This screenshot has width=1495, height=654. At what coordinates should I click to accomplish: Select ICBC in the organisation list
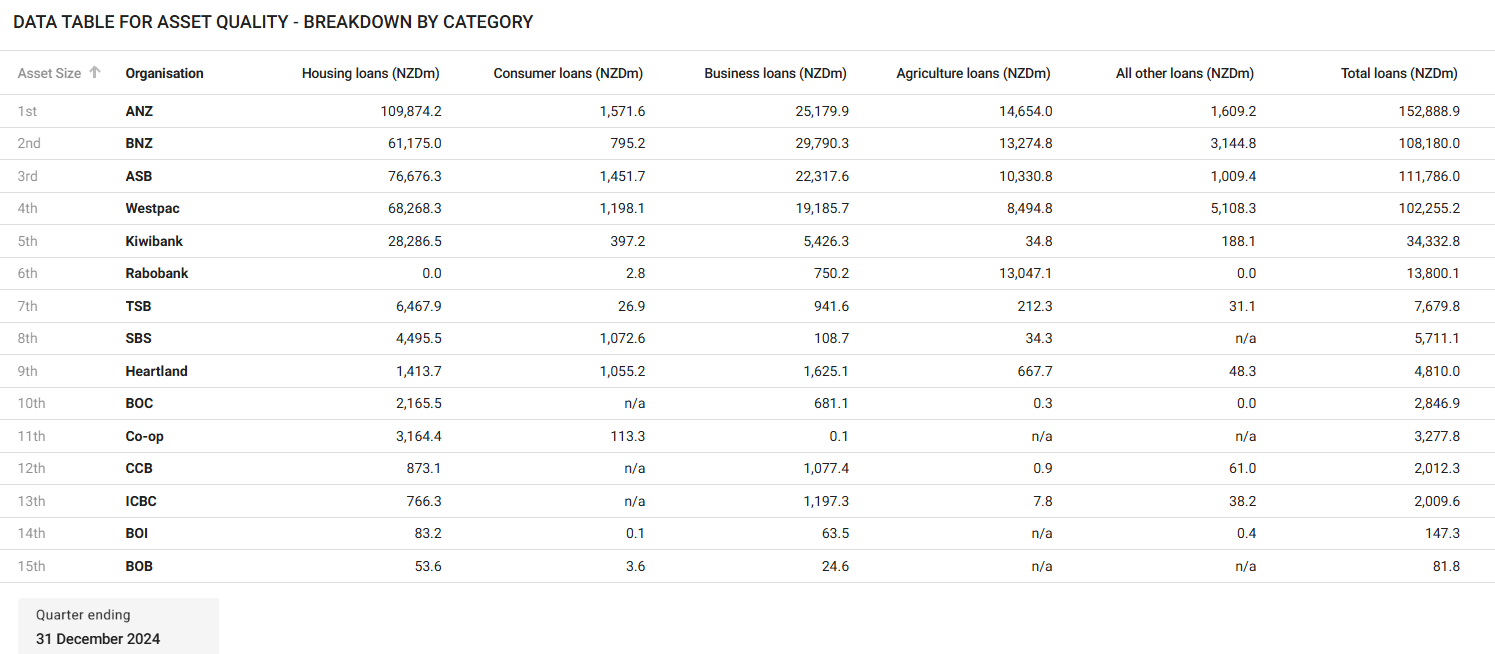(x=141, y=501)
